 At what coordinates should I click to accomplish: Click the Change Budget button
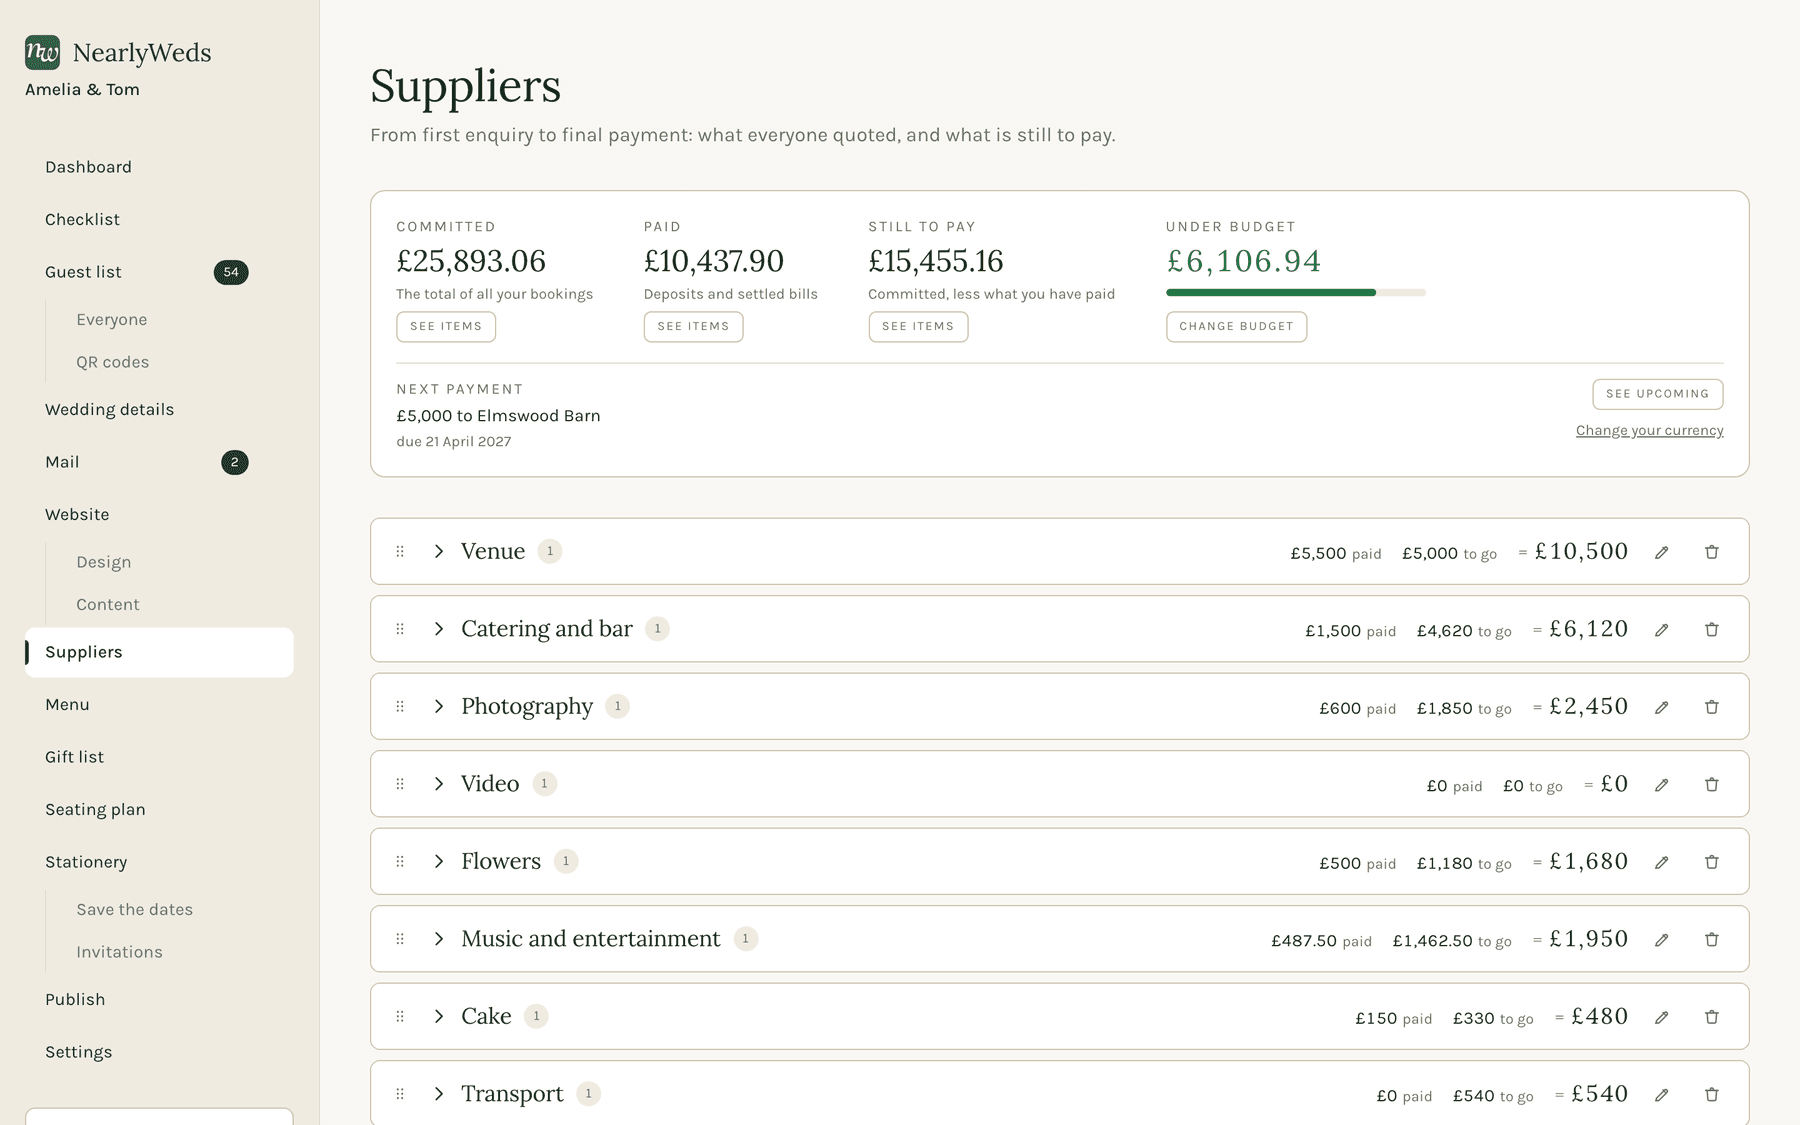pyautogui.click(x=1236, y=326)
